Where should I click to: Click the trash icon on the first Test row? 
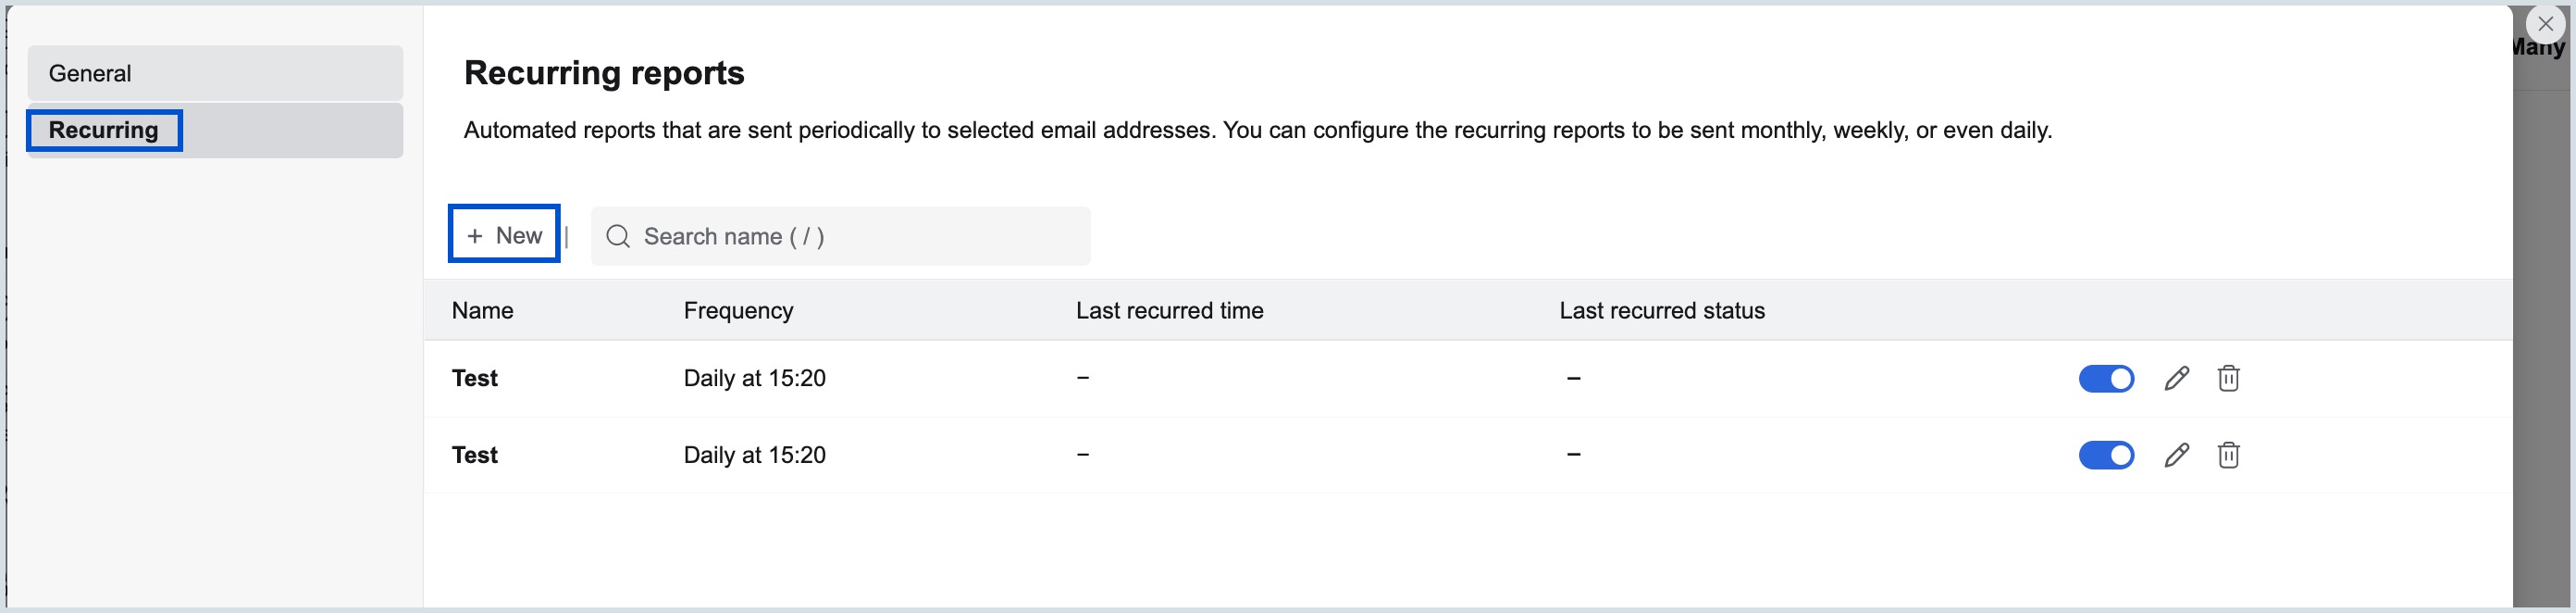tap(2229, 378)
